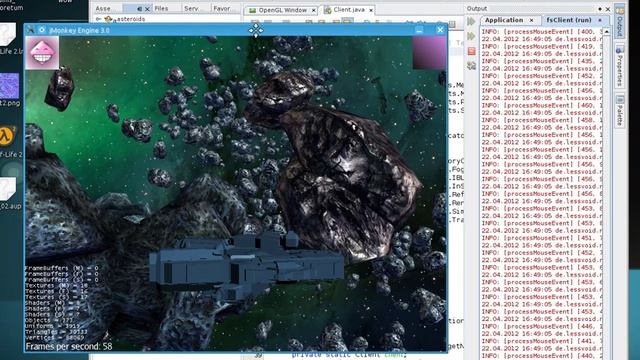Close the jMonkey Engine 3.0 window
640x360 pixels.
[x=440, y=30]
